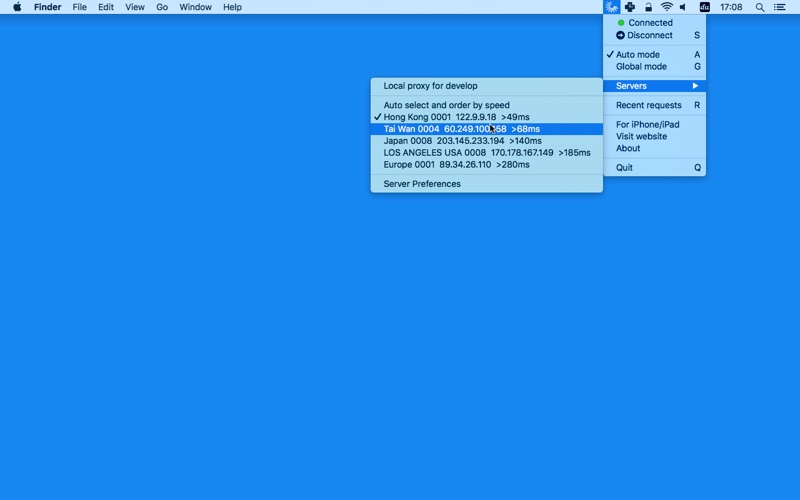Click the dark square menu bar icon
This screenshot has height=500, width=800.
[705, 7]
